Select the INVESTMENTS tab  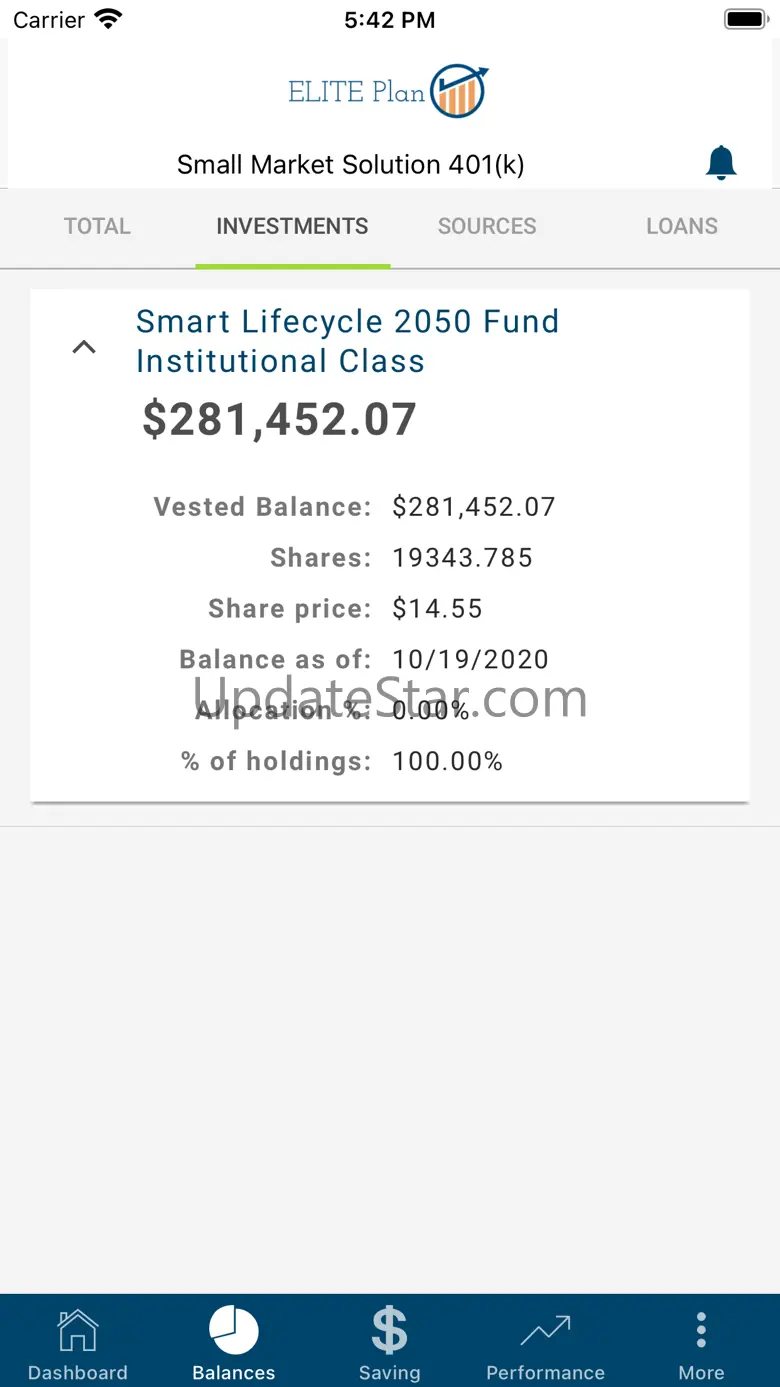click(292, 227)
